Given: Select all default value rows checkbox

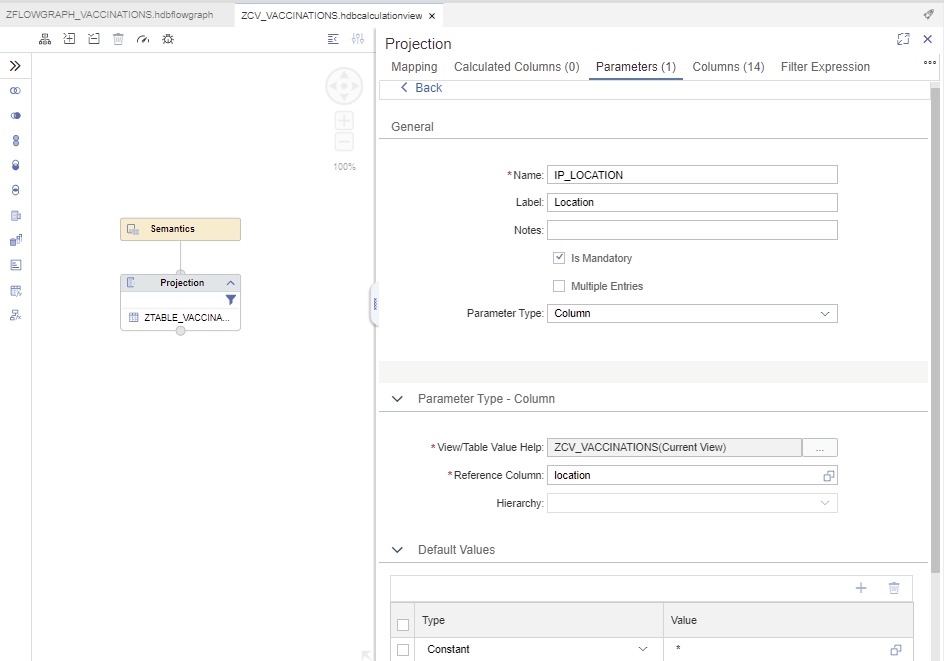Looking at the screenshot, I should tap(403, 625).
